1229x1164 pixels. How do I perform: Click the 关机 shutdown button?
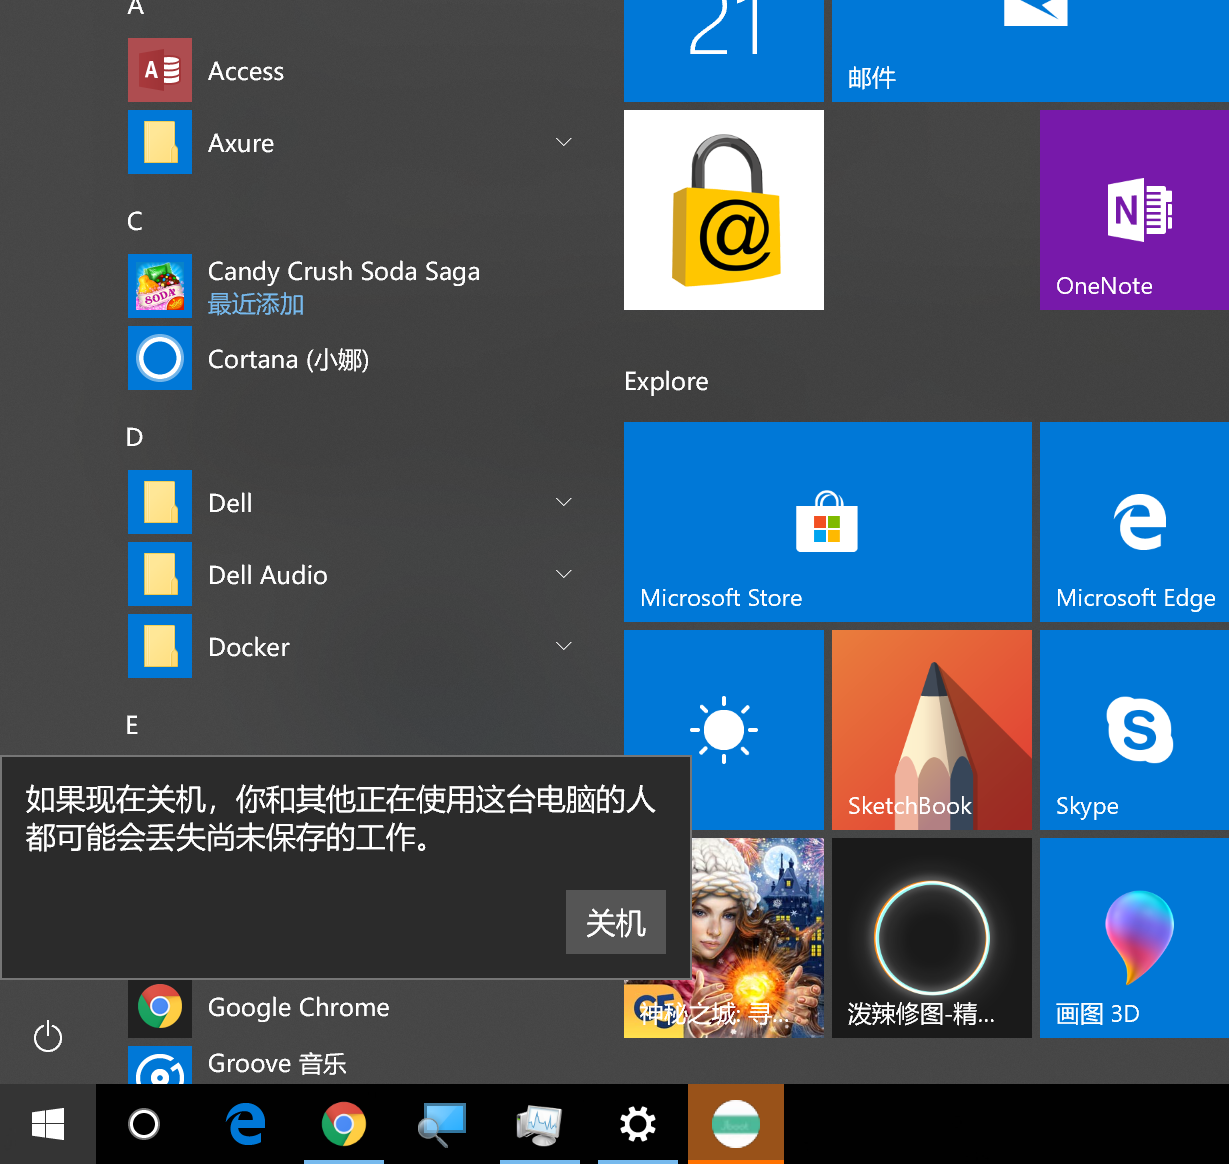616,922
